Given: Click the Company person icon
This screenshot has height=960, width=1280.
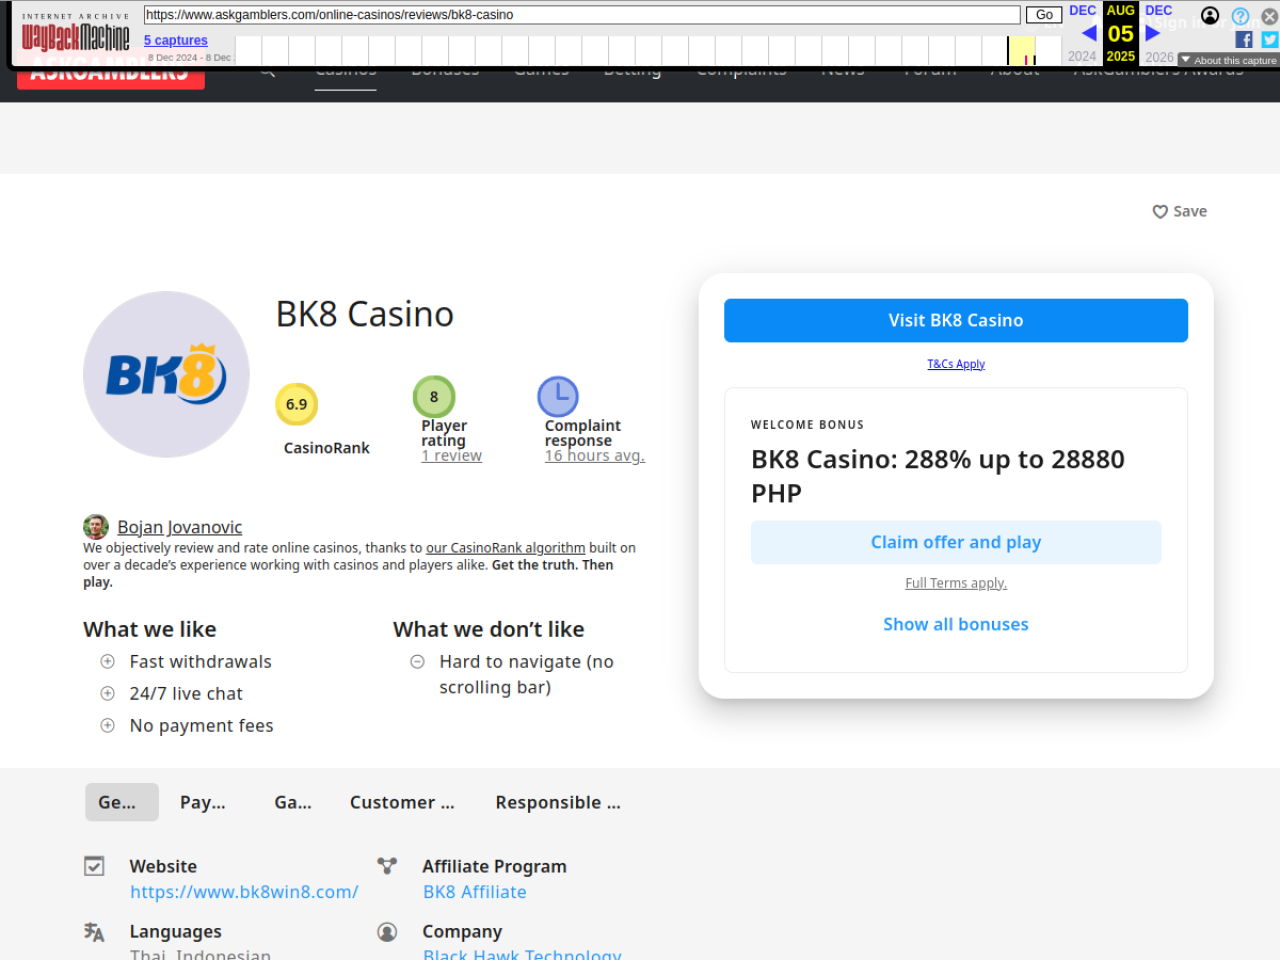Looking at the screenshot, I should 387,932.
